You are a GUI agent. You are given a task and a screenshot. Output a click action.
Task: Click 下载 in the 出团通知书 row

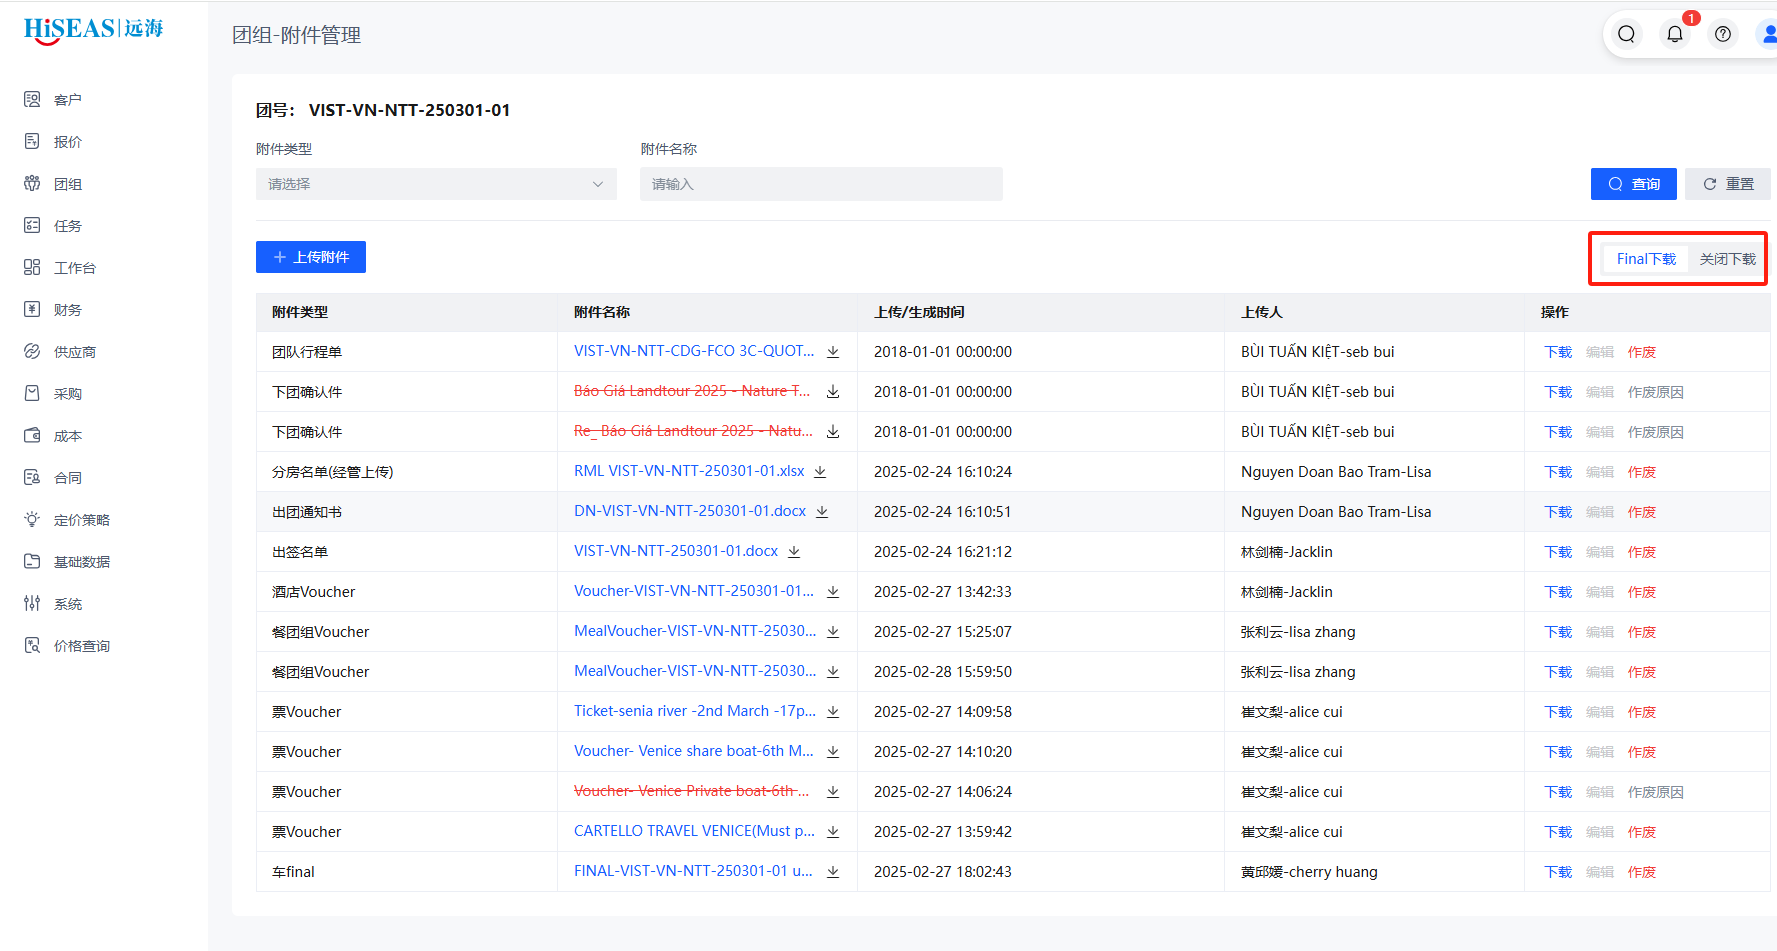[x=1558, y=512]
